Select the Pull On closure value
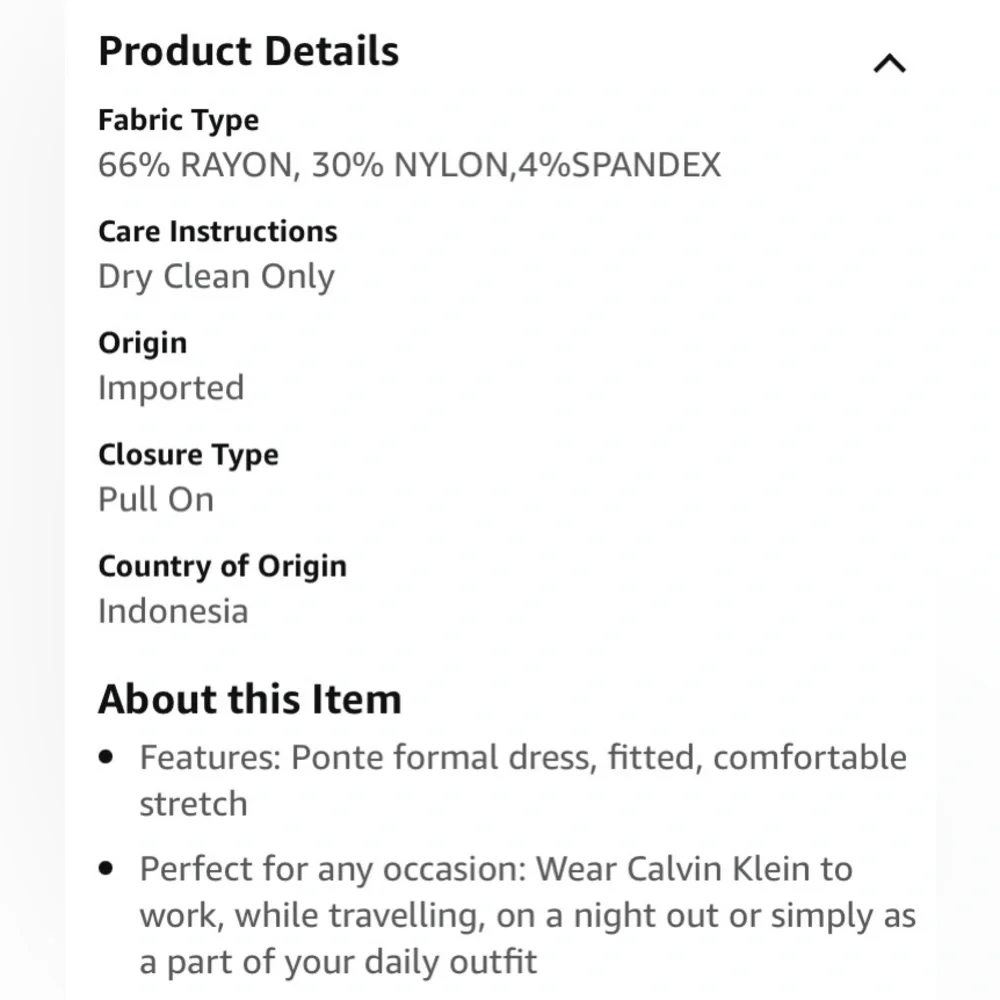The height and width of the screenshot is (1000, 1000). [156, 499]
